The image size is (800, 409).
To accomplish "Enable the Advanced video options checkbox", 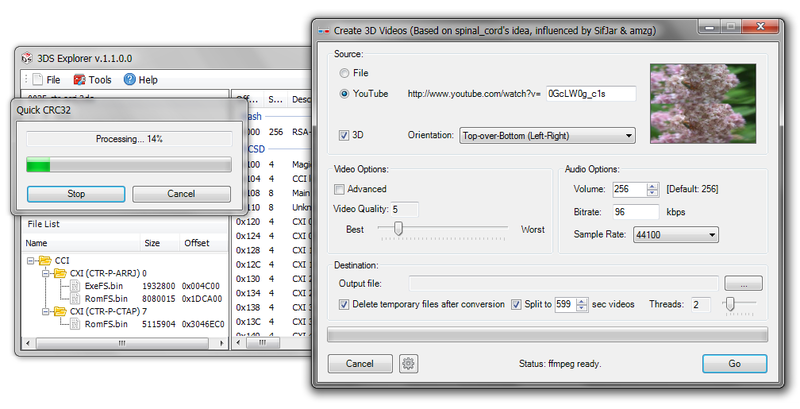I will tap(340, 189).
